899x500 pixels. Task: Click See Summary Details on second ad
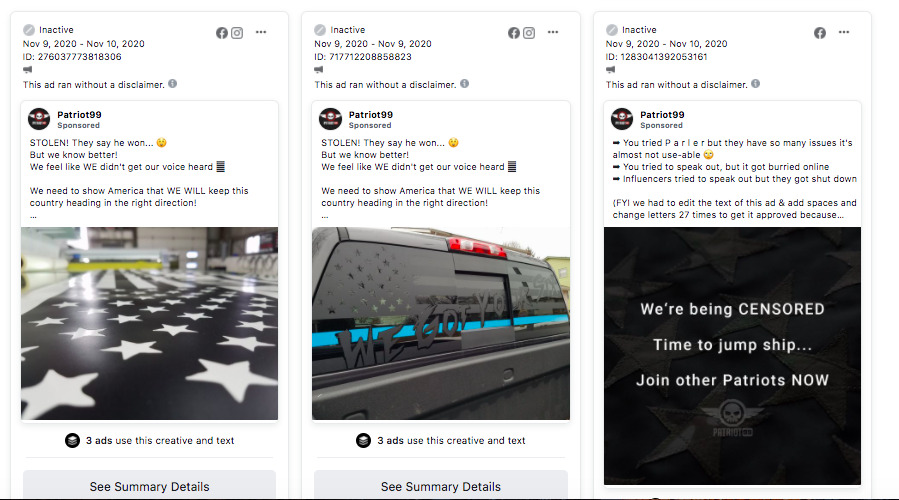(441, 485)
